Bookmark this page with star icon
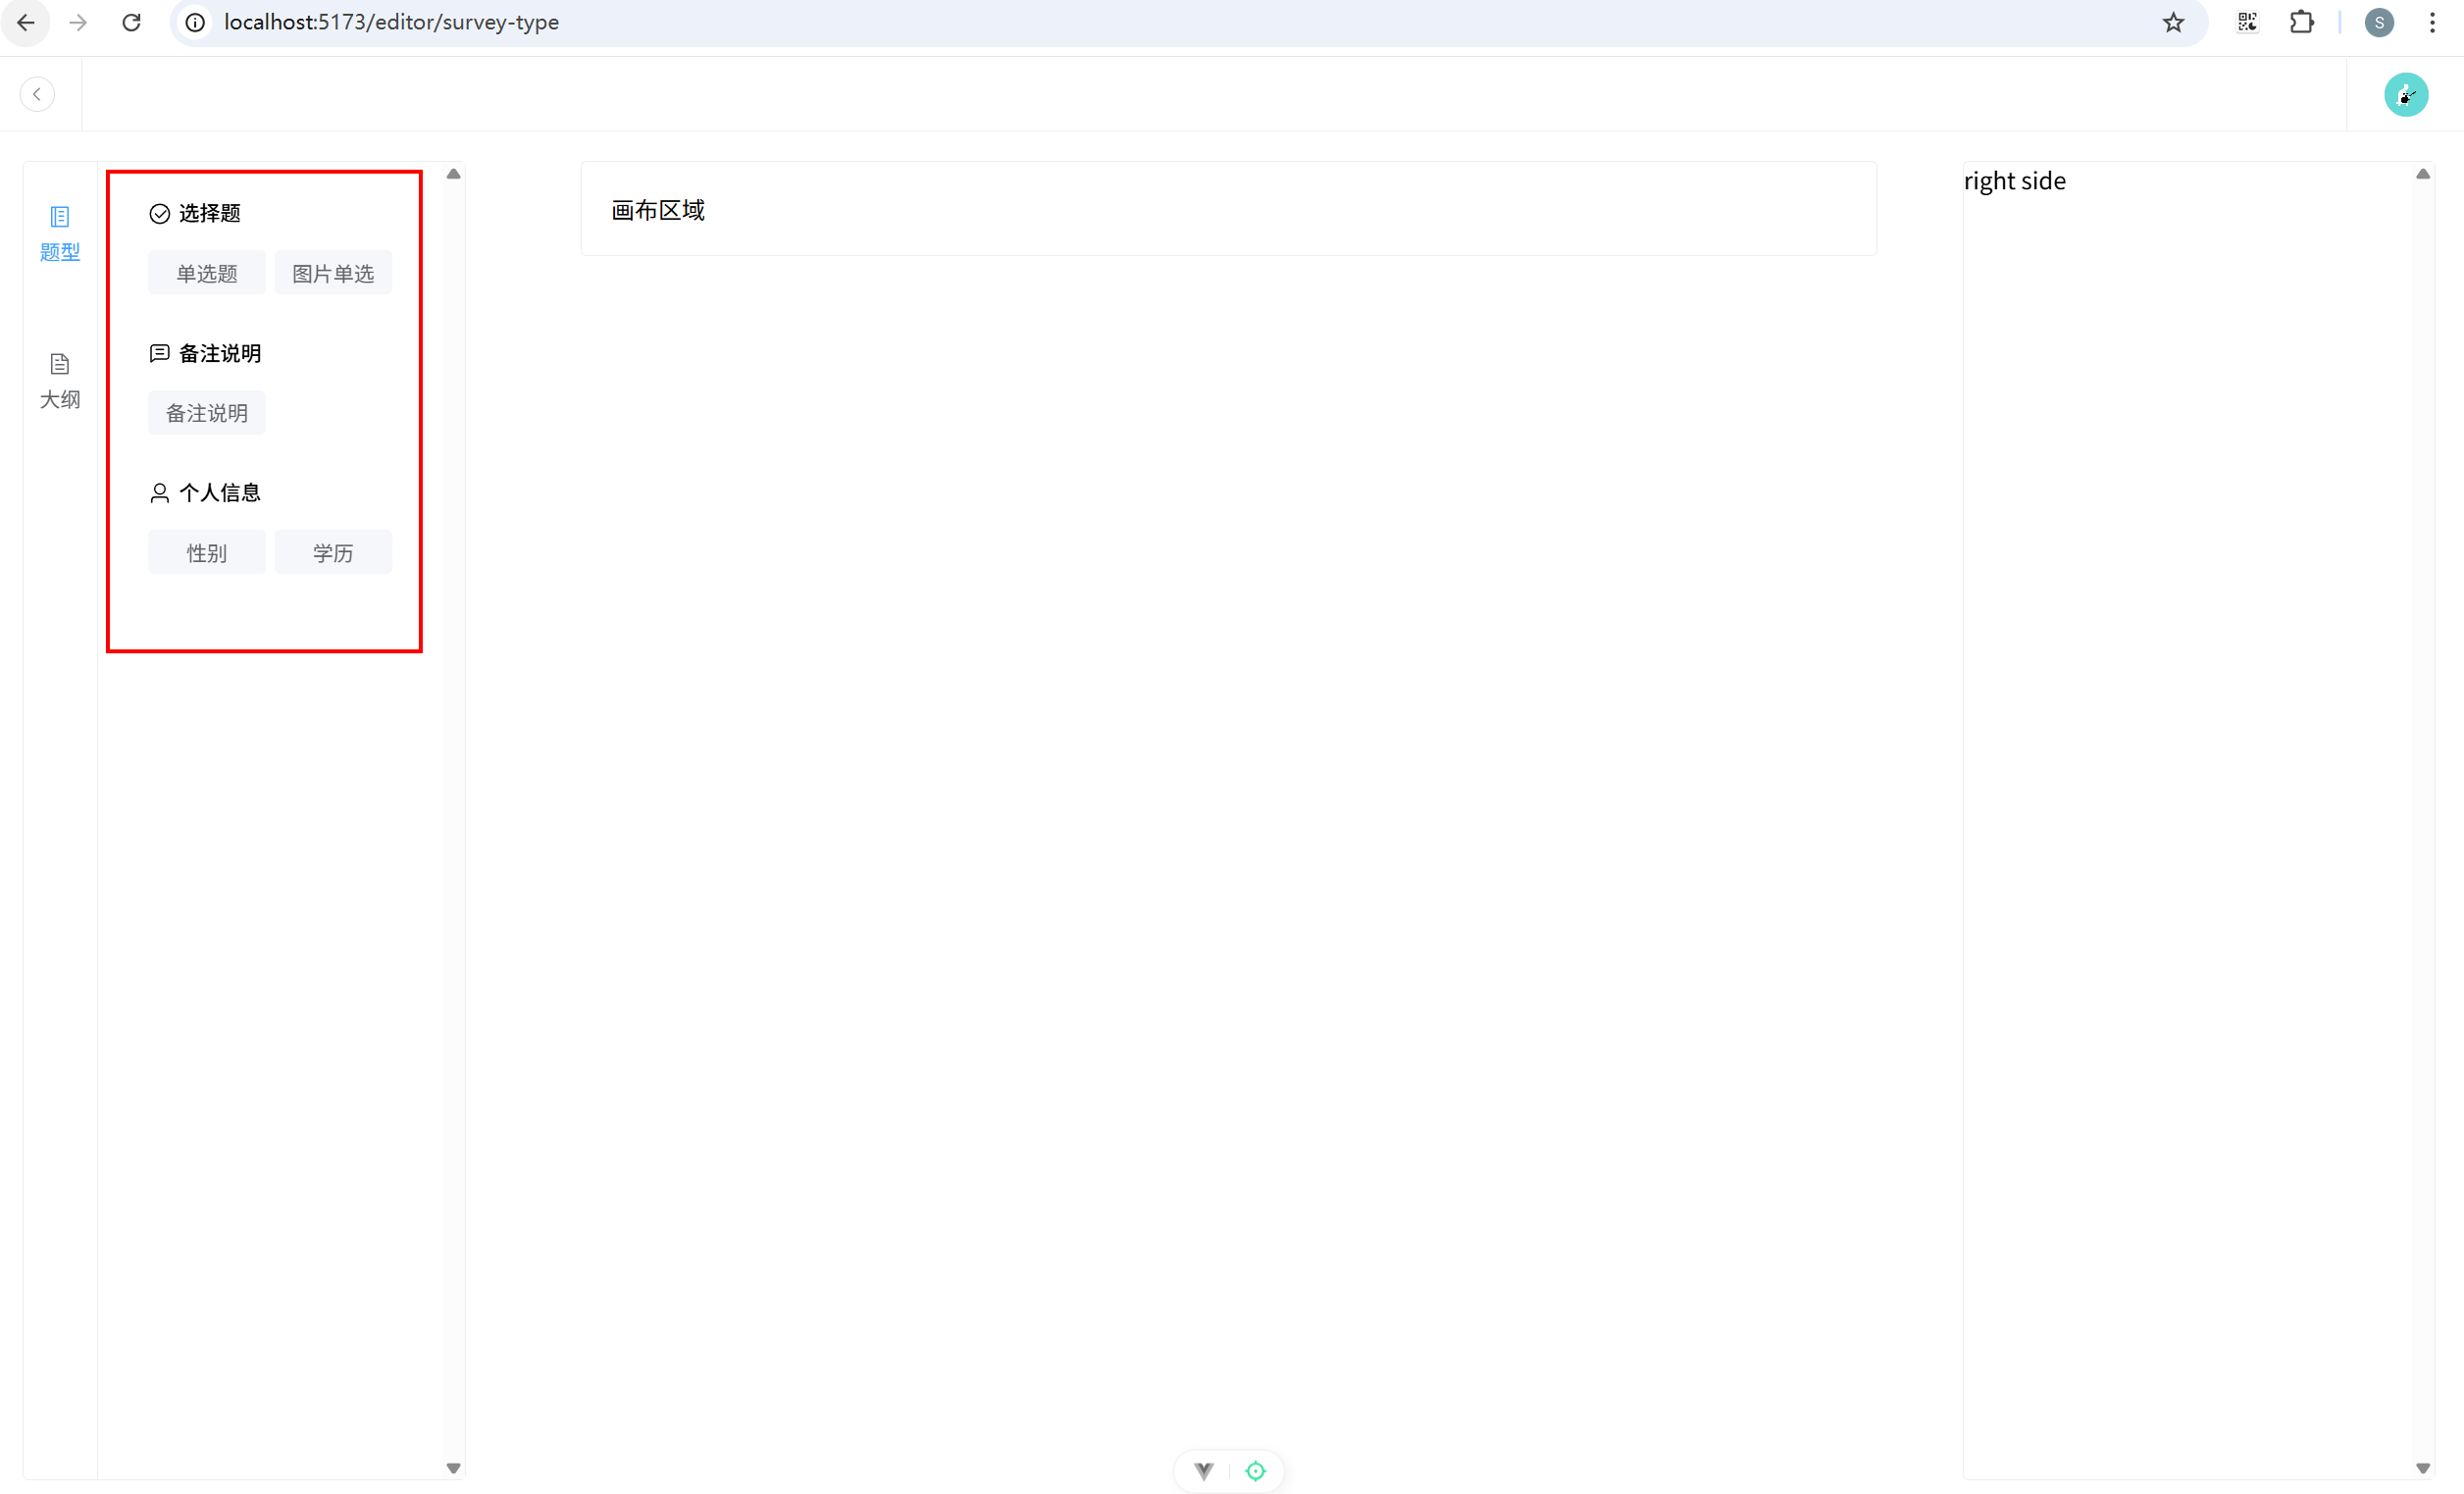 point(2173,22)
